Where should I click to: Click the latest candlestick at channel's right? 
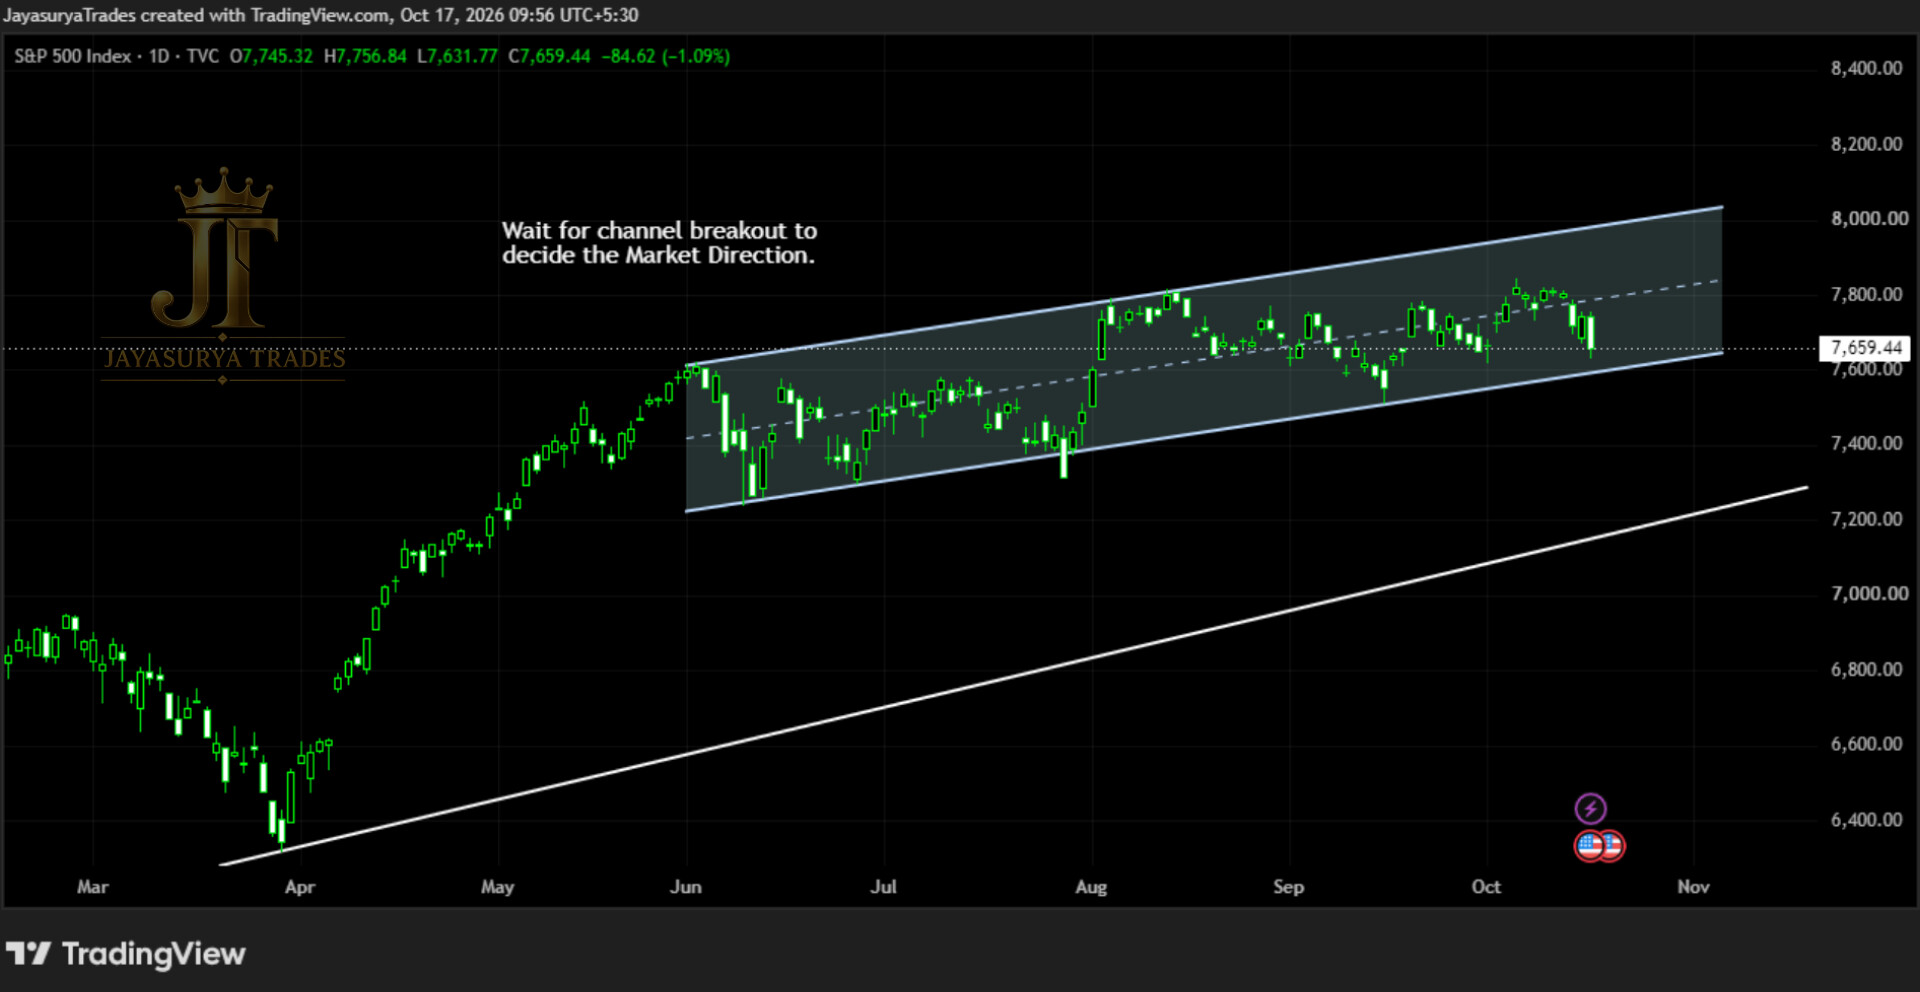point(1590,333)
